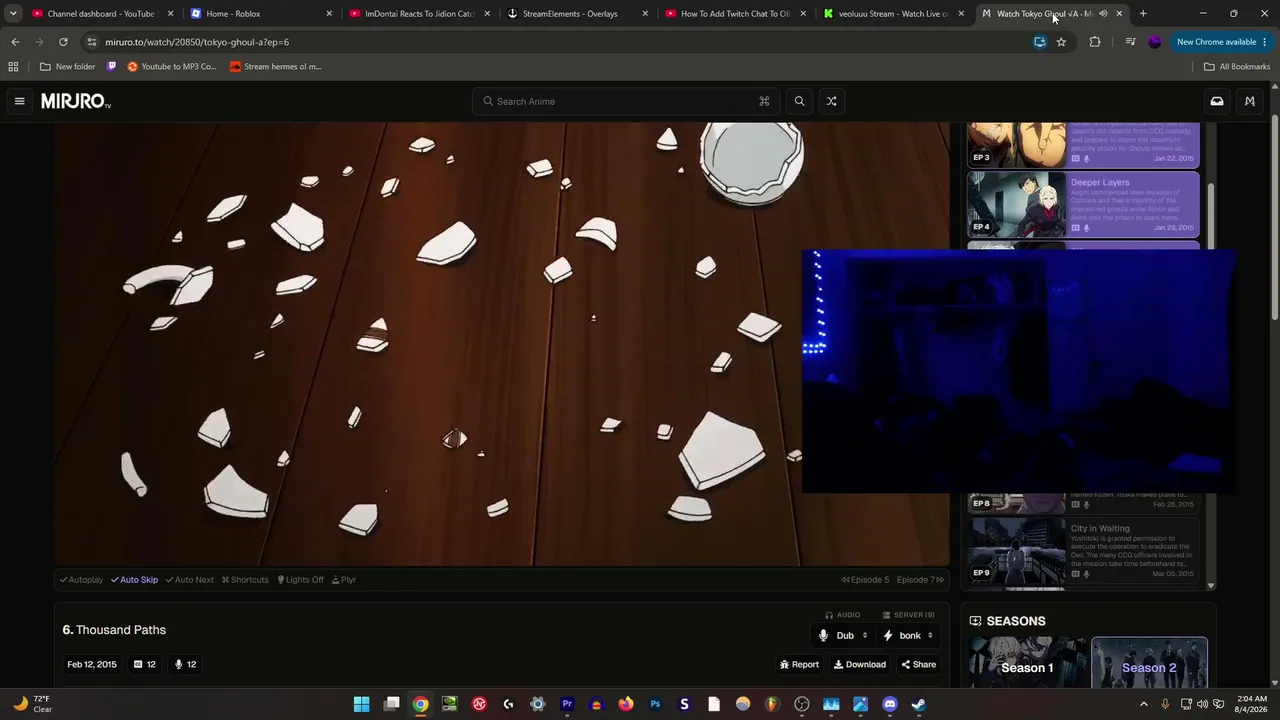1280x720 pixels.
Task: Open the New folder bookmark folder
Action: (67, 67)
